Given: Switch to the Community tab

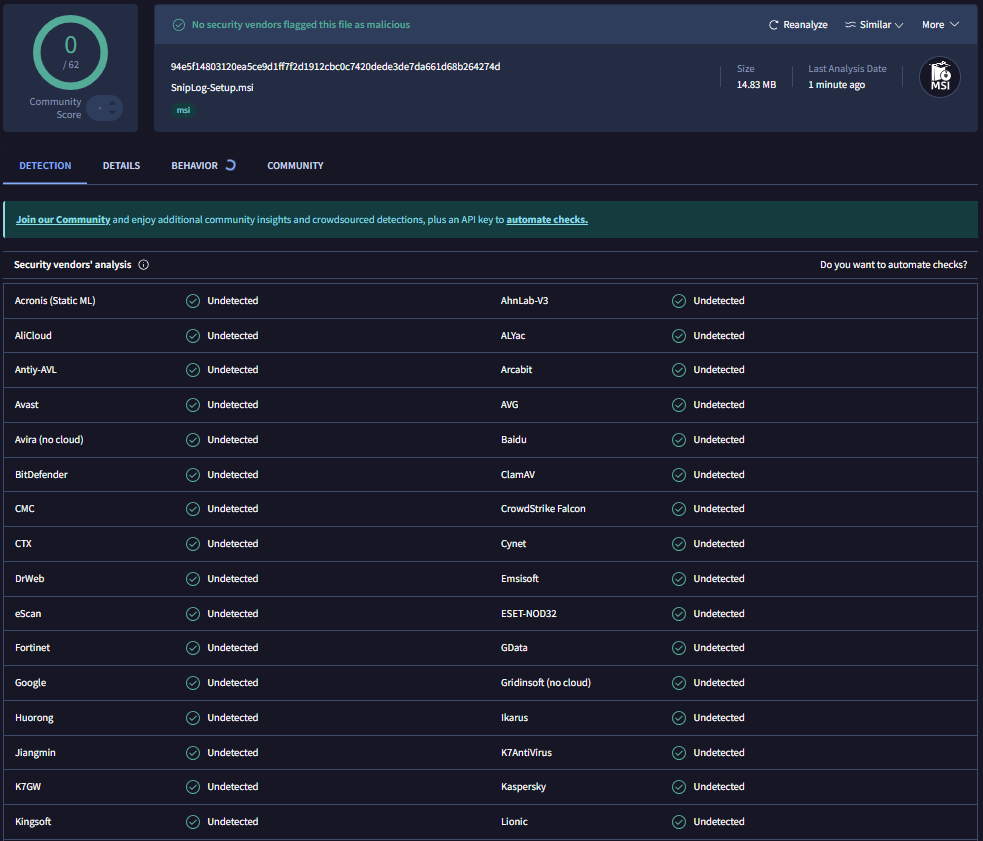Looking at the screenshot, I should click(294, 165).
